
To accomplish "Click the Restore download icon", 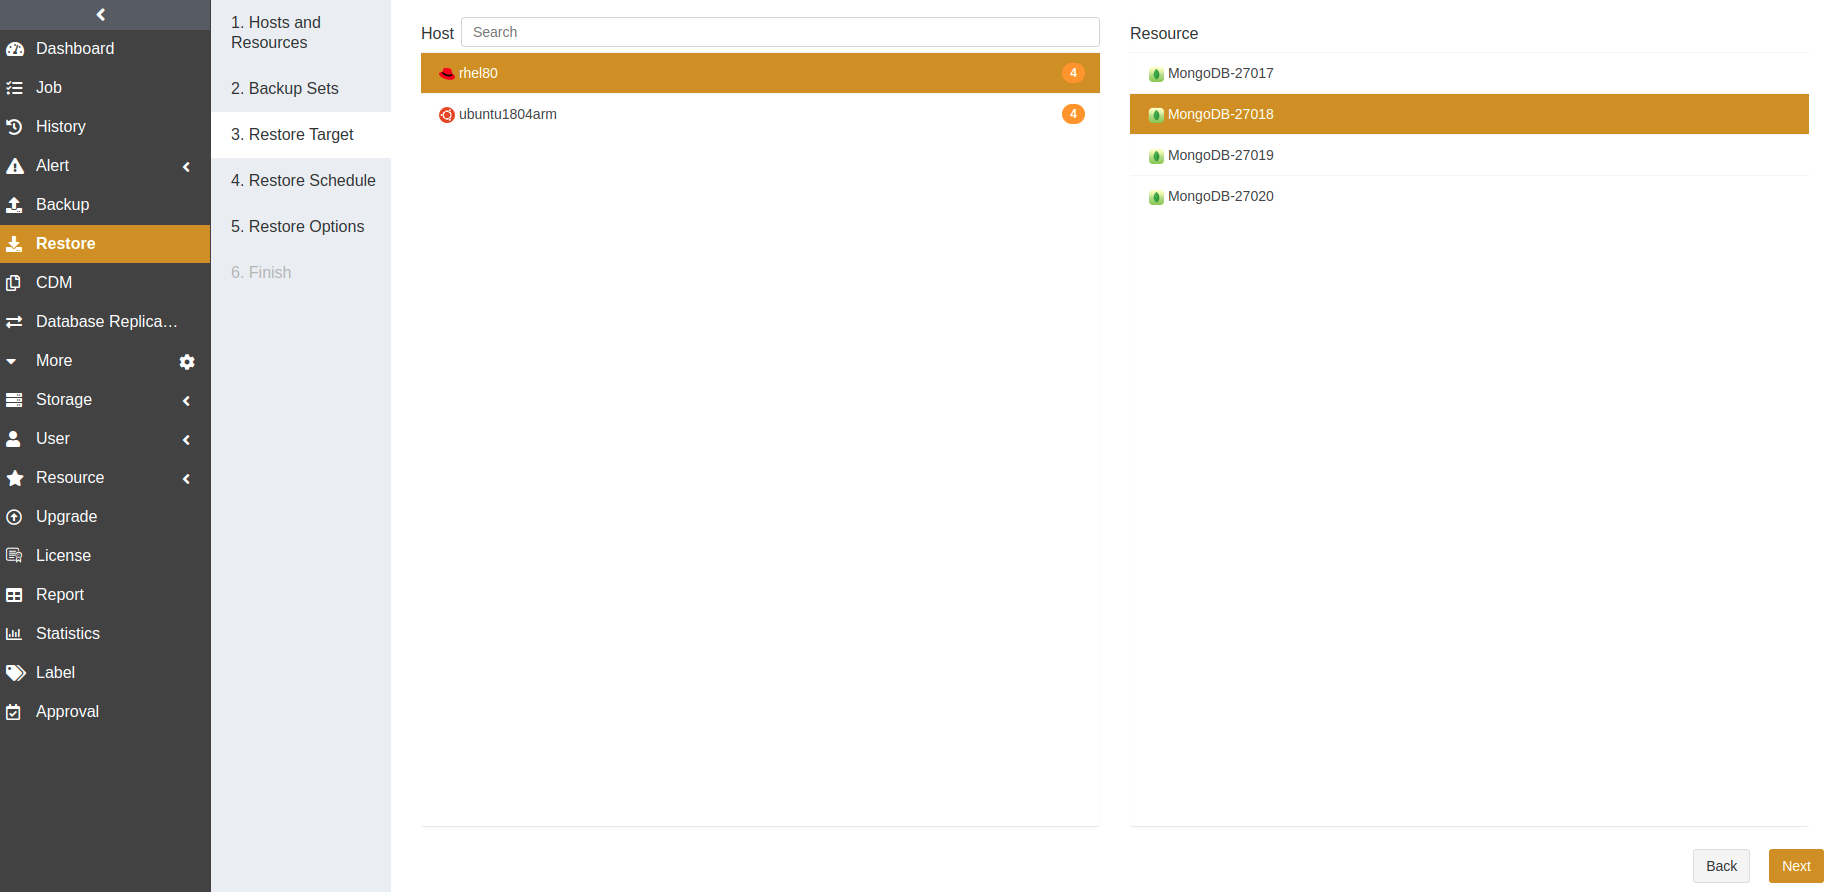I will (15, 244).
